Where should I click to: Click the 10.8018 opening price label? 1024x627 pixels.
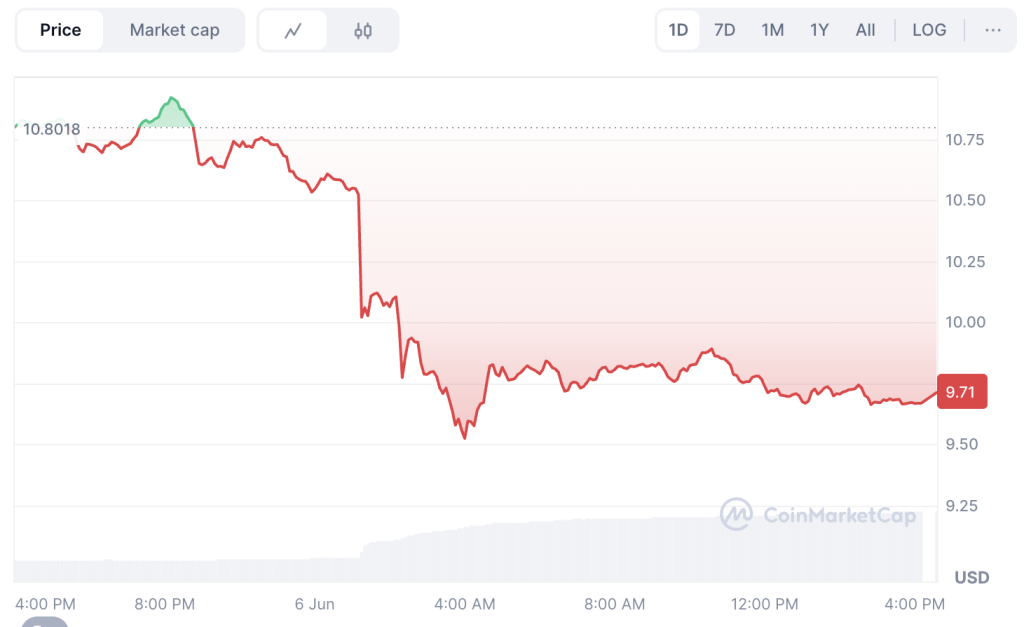tap(52, 129)
